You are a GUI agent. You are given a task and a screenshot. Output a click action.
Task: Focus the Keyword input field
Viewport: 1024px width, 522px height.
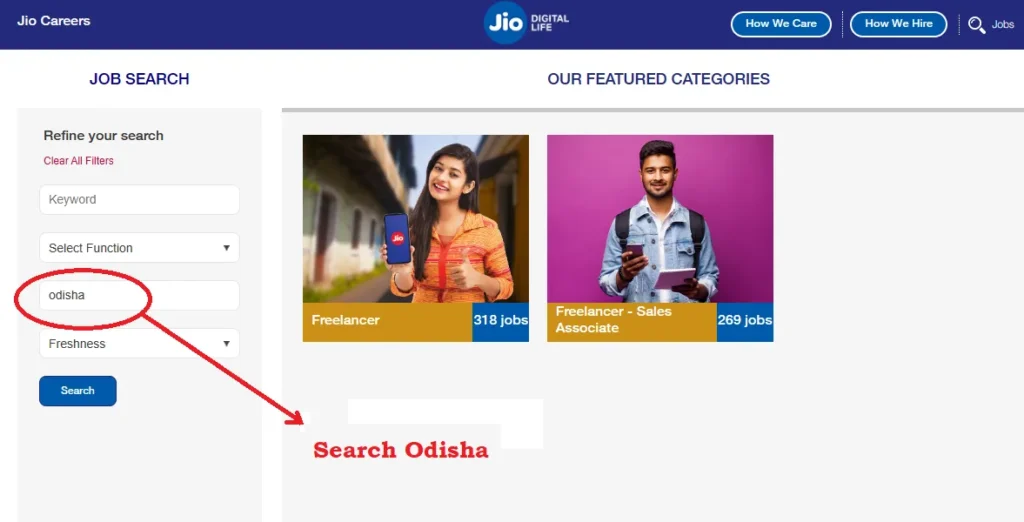(x=139, y=199)
